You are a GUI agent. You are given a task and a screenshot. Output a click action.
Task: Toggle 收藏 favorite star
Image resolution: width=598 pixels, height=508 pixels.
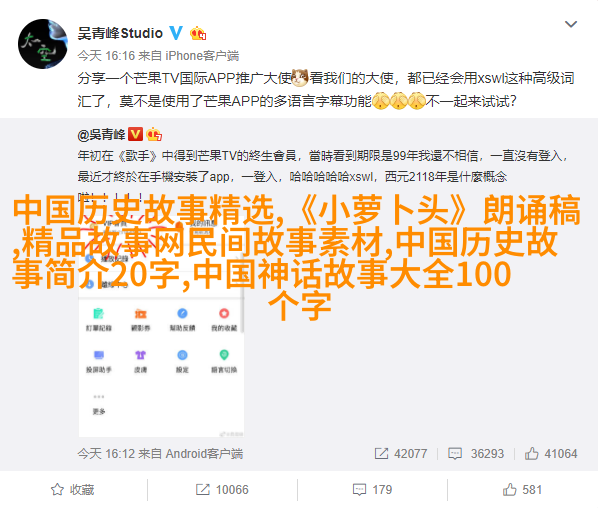pos(72,490)
